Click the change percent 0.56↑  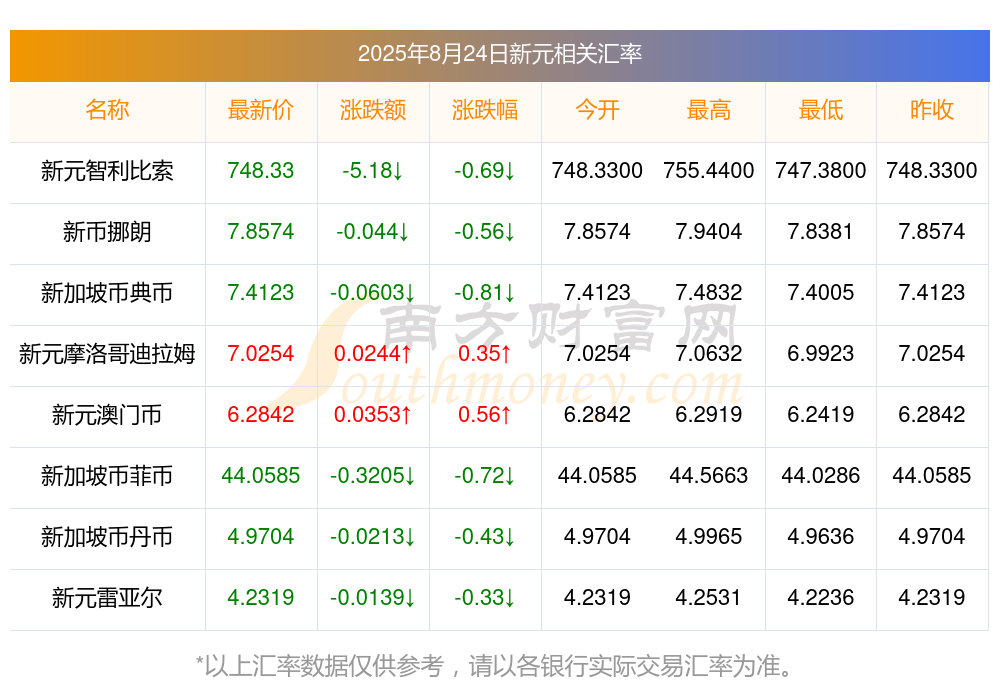485,414
